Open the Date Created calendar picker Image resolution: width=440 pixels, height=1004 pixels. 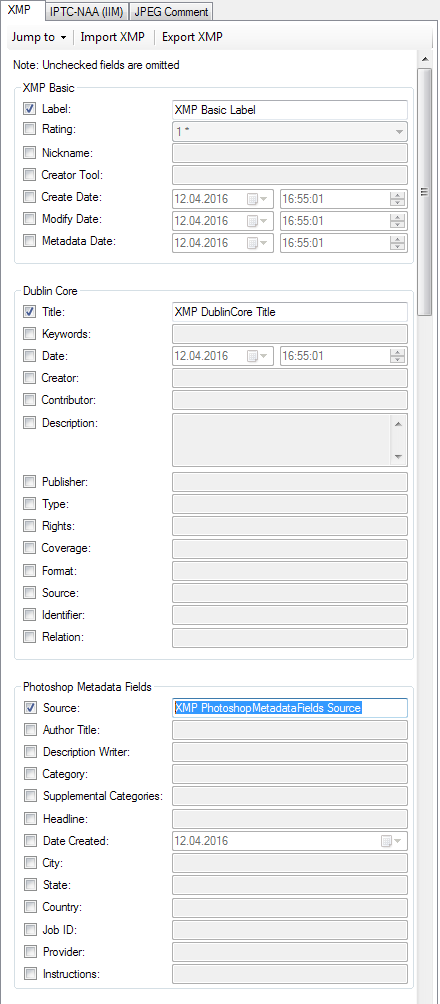click(x=393, y=841)
